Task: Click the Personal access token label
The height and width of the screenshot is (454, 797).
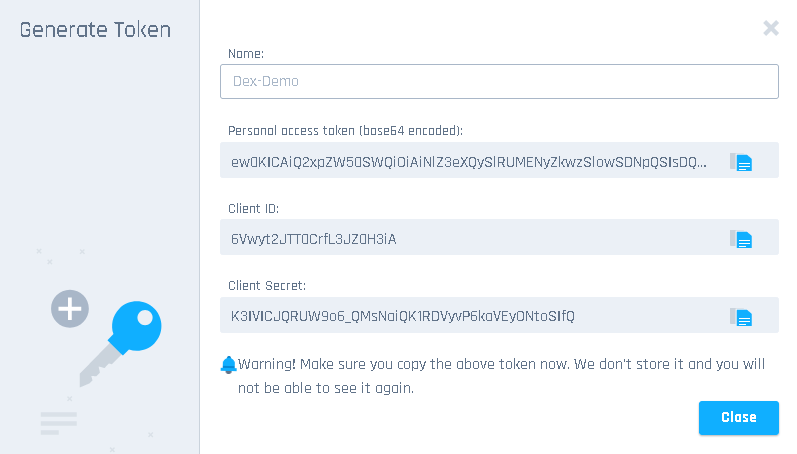Action: click(x=345, y=130)
